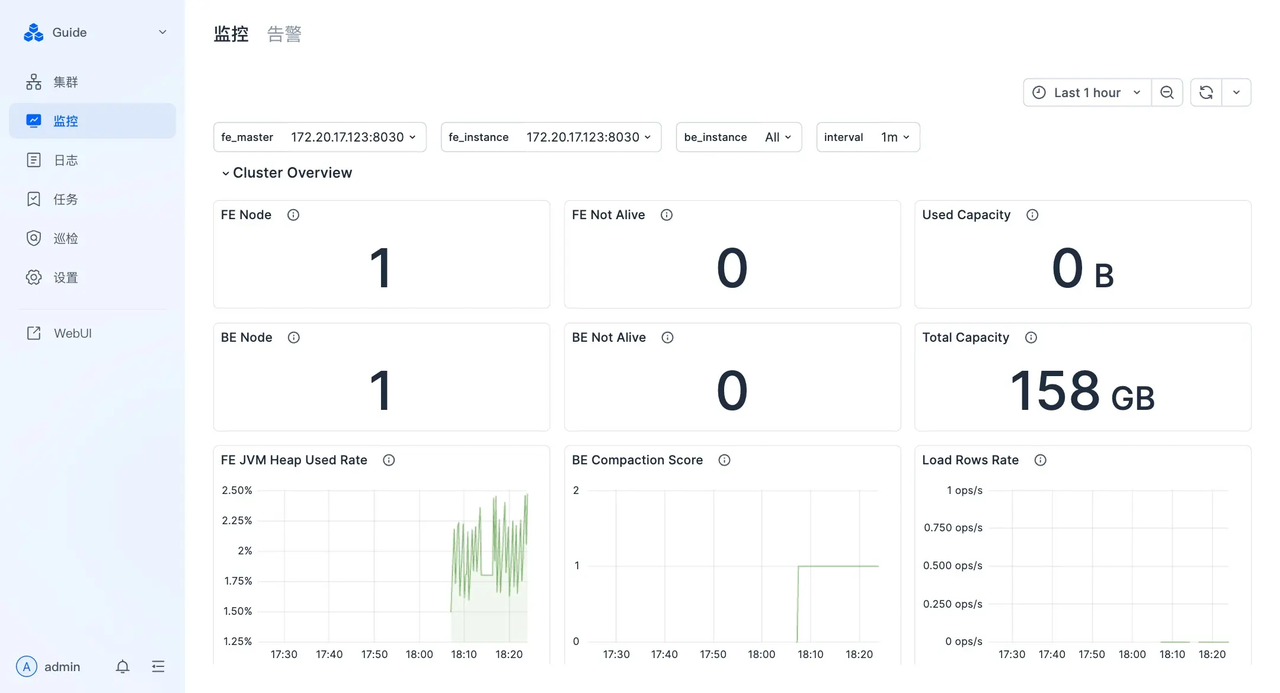Open the 巡检 inspection sidebar item
Viewport: 1280px width, 693px height.
92,238
